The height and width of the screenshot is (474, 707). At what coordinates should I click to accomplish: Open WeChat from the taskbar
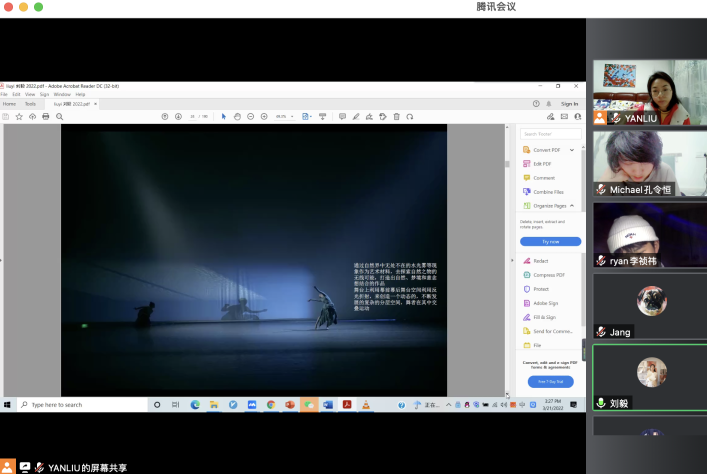pyautogui.click(x=309, y=405)
